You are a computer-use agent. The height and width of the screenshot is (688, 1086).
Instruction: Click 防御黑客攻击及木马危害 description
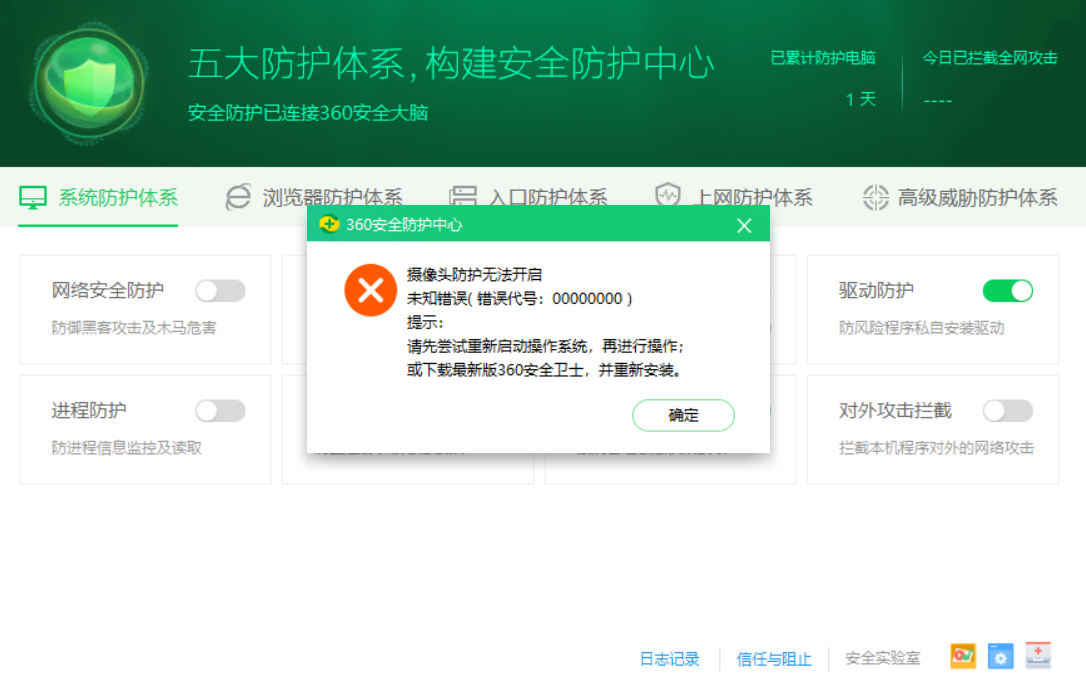(134, 328)
